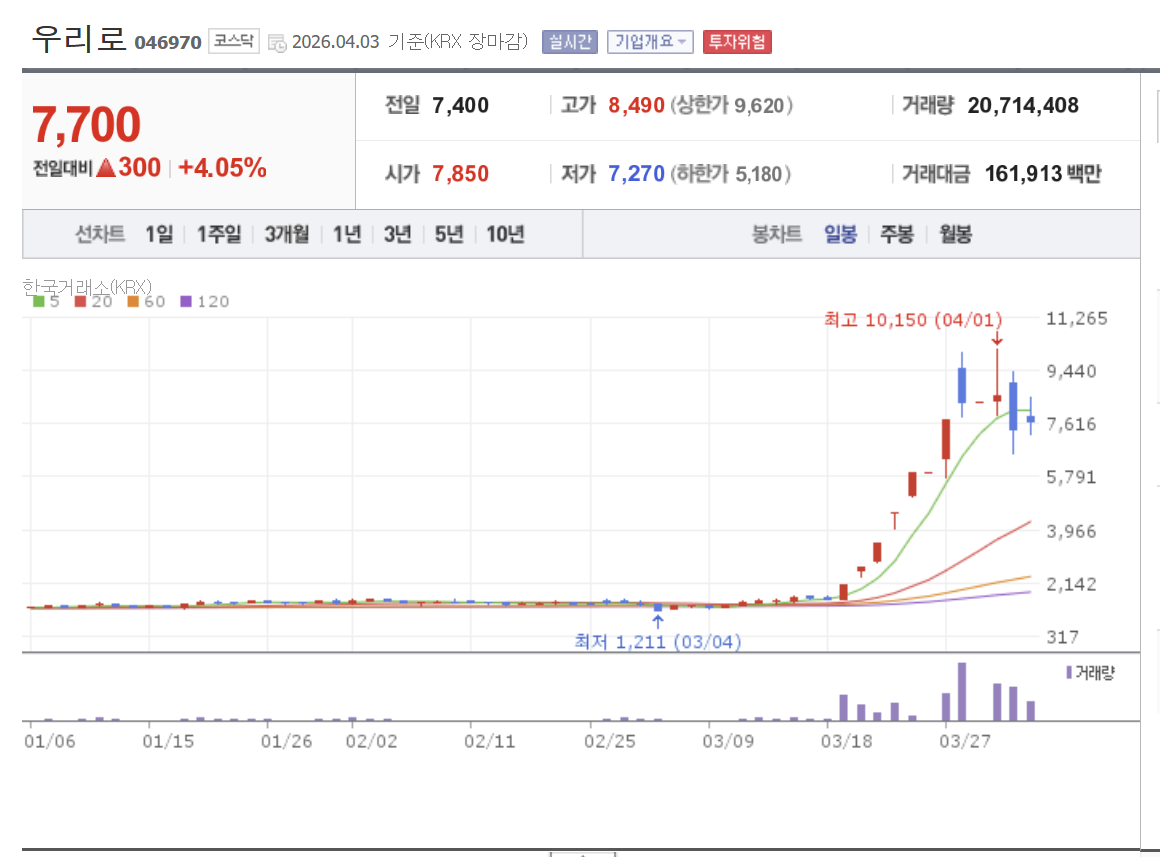Image resolution: width=1160 pixels, height=857 pixels.
Task: Select the 1주일 line chart tab
Action: 219,235
